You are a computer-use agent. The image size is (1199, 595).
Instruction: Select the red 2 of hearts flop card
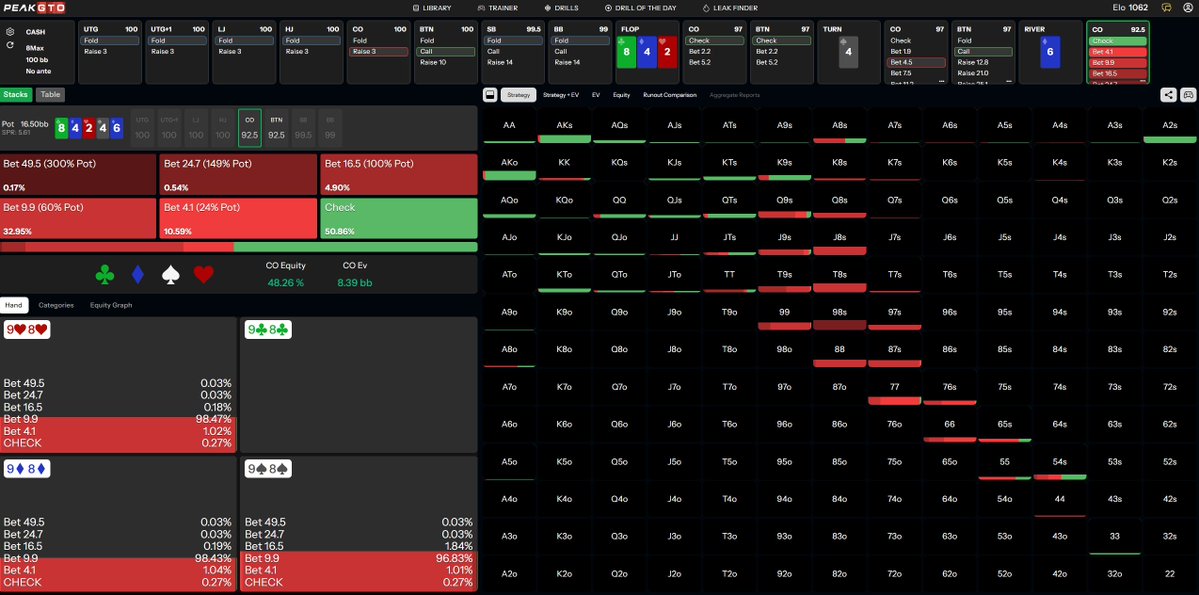click(x=668, y=52)
